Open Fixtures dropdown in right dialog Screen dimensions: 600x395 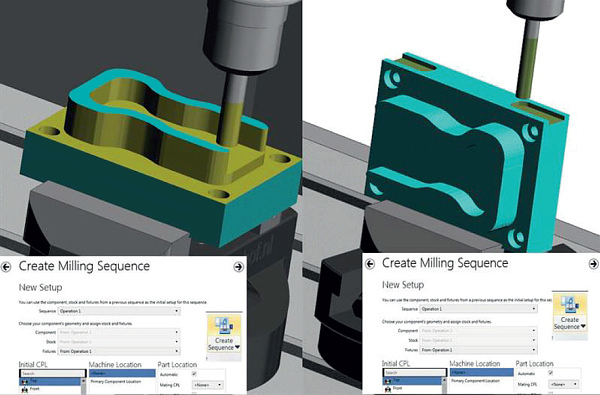478,350
